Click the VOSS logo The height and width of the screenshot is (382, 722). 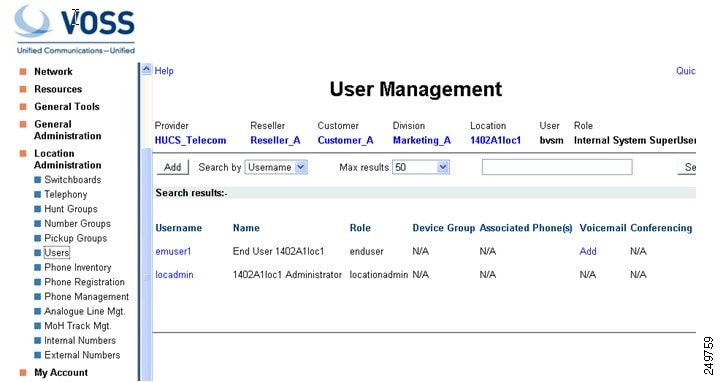point(75,29)
